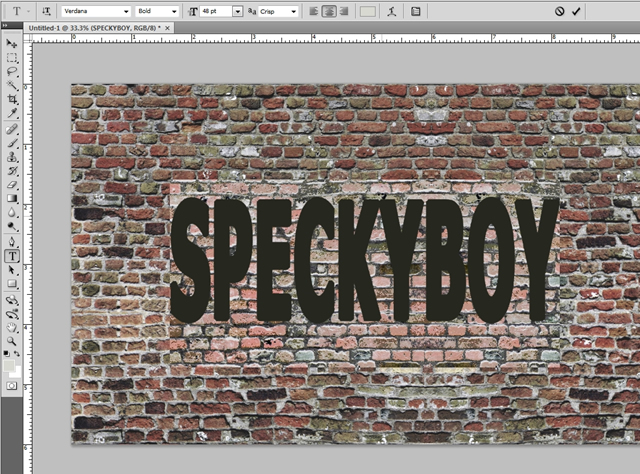640x474 pixels.
Task: Select the Brush tool
Action: (x=11, y=143)
